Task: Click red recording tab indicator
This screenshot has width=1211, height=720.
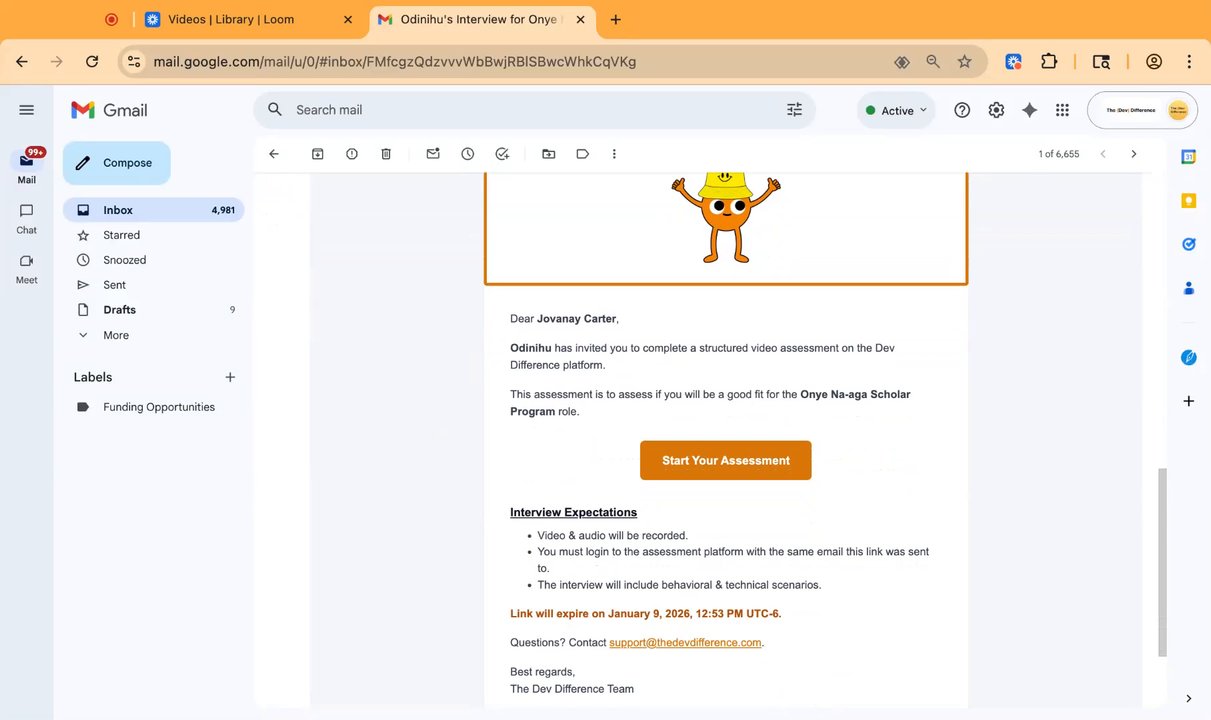Action: 111,19
